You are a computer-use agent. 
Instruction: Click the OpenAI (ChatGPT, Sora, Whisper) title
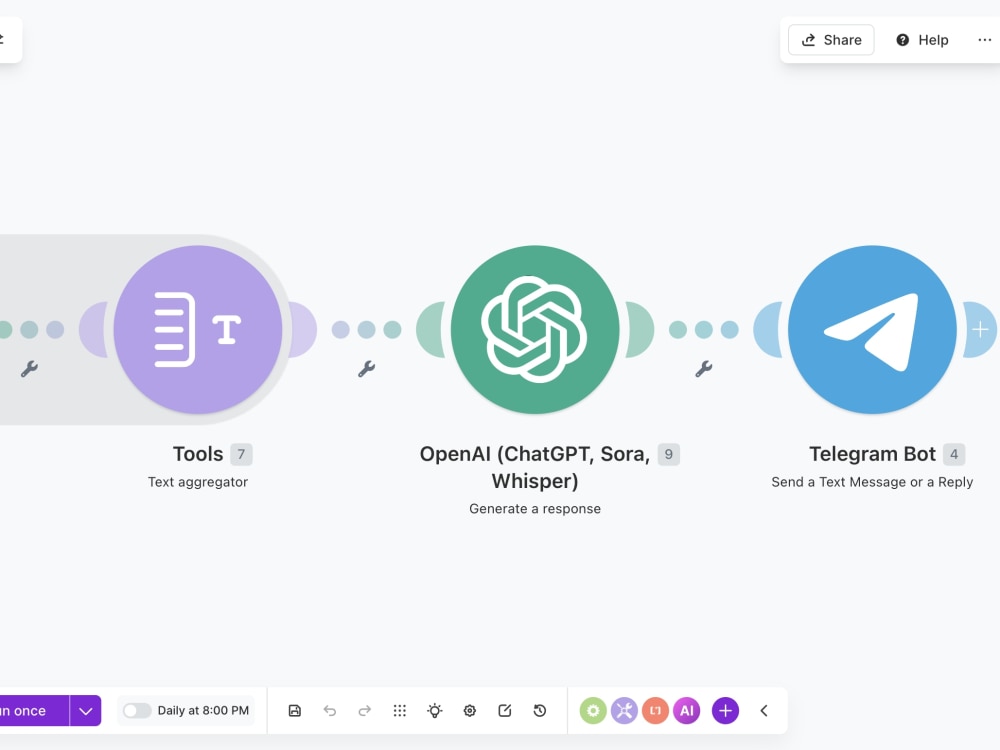coord(534,467)
